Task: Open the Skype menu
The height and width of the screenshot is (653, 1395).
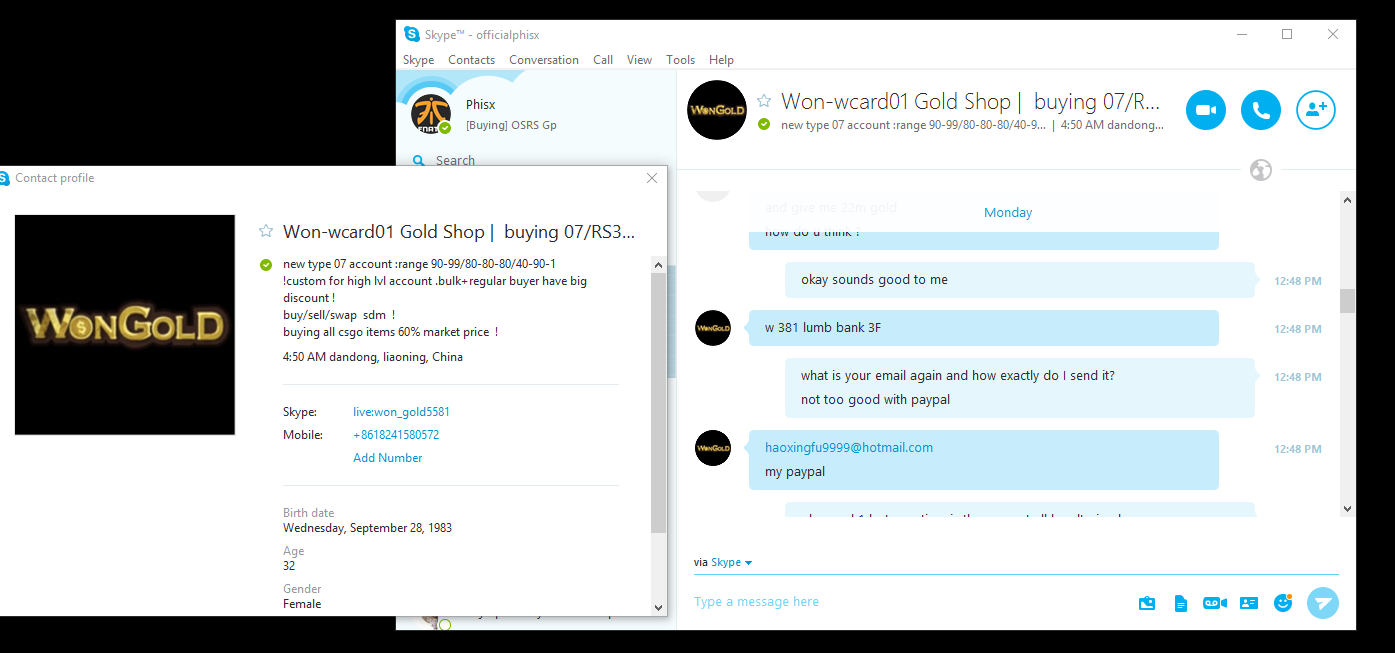Action: pos(418,60)
